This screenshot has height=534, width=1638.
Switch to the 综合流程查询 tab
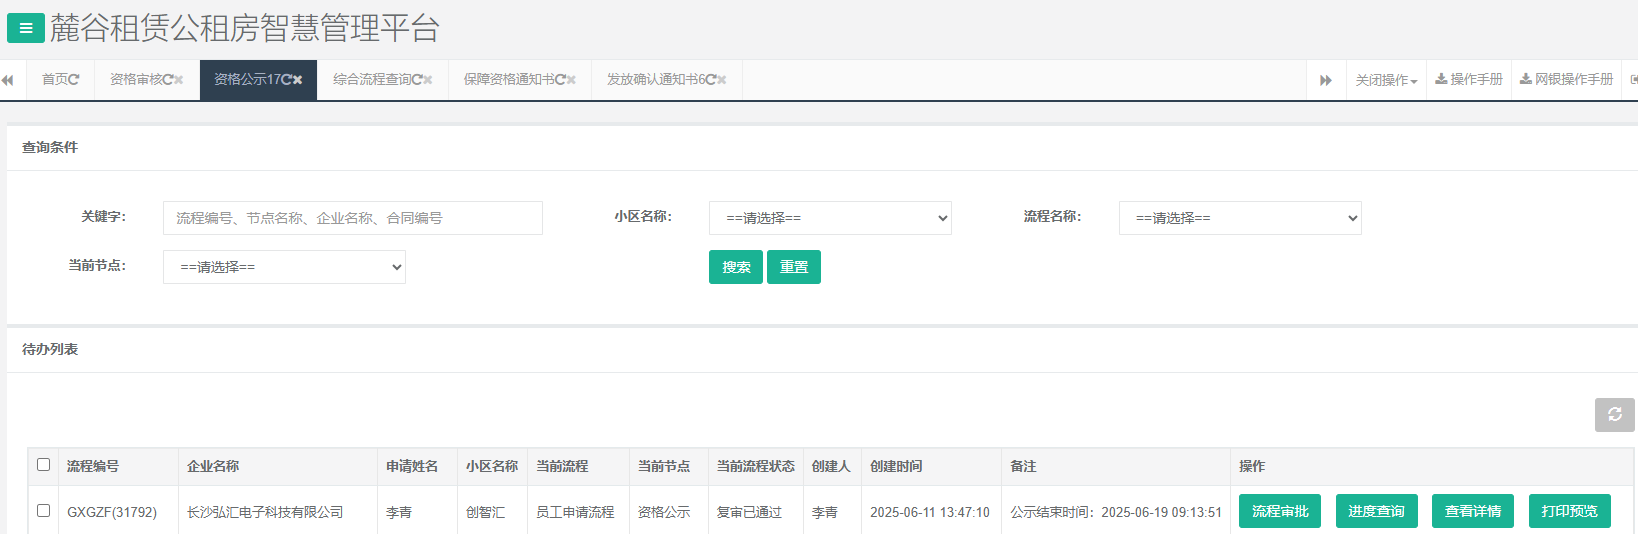tap(374, 80)
